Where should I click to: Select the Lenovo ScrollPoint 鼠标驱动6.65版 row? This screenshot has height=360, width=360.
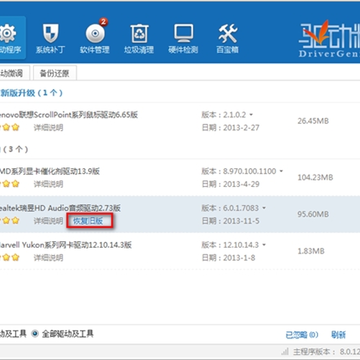(180, 121)
